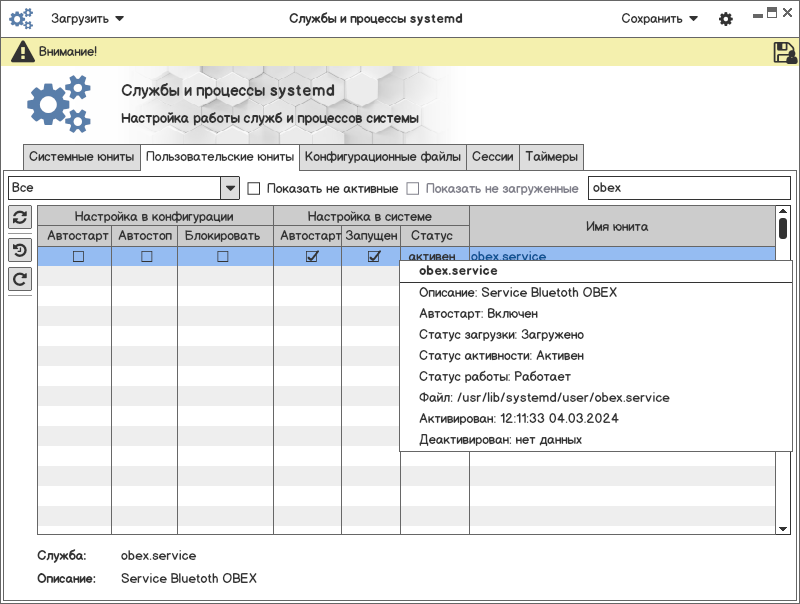800x604 pixels.
Task: Go to the 'Конфигурационные файлы' tab
Action: (383, 157)
